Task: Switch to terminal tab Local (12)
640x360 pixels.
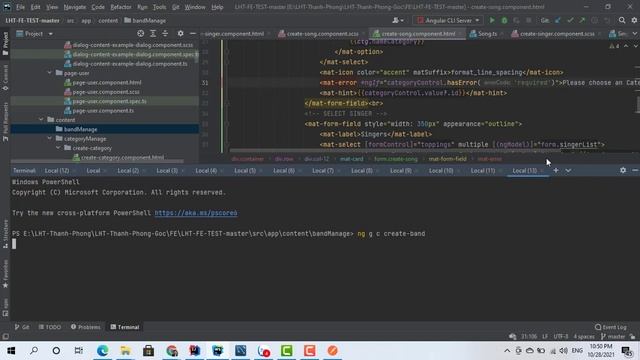Action: pos(57,170)
